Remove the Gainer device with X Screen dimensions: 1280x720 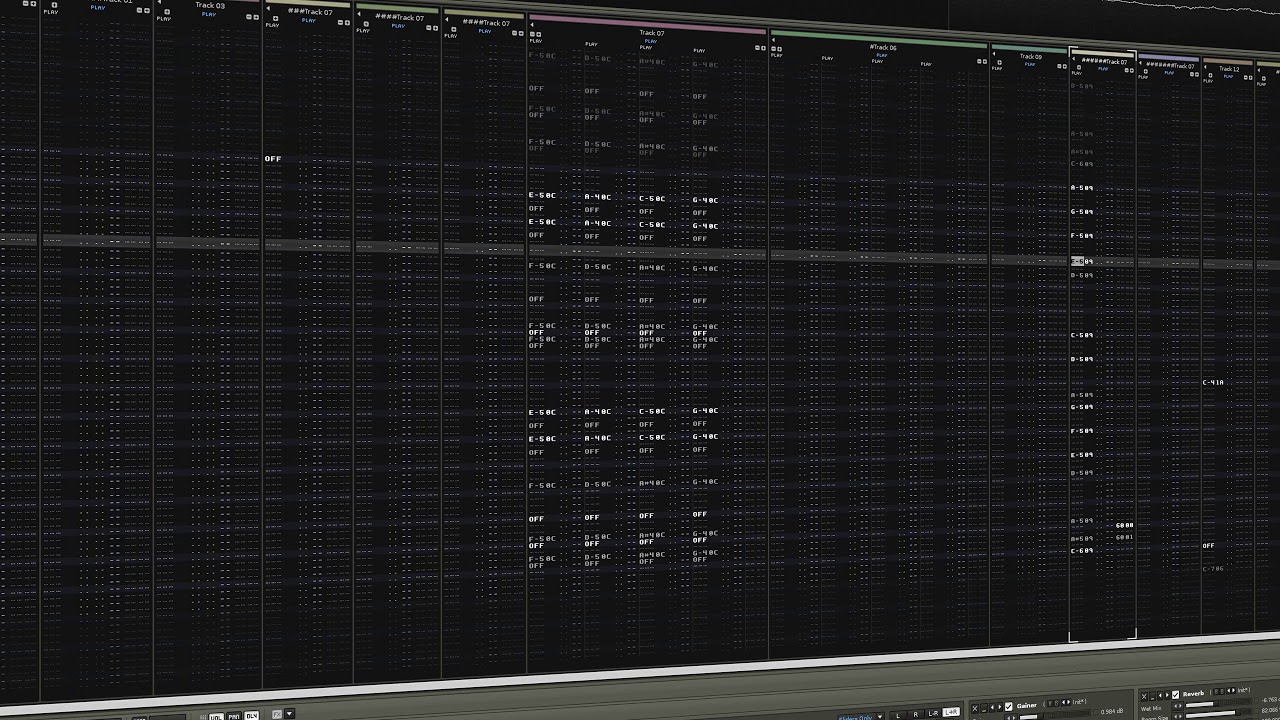(x=975, y=708)
